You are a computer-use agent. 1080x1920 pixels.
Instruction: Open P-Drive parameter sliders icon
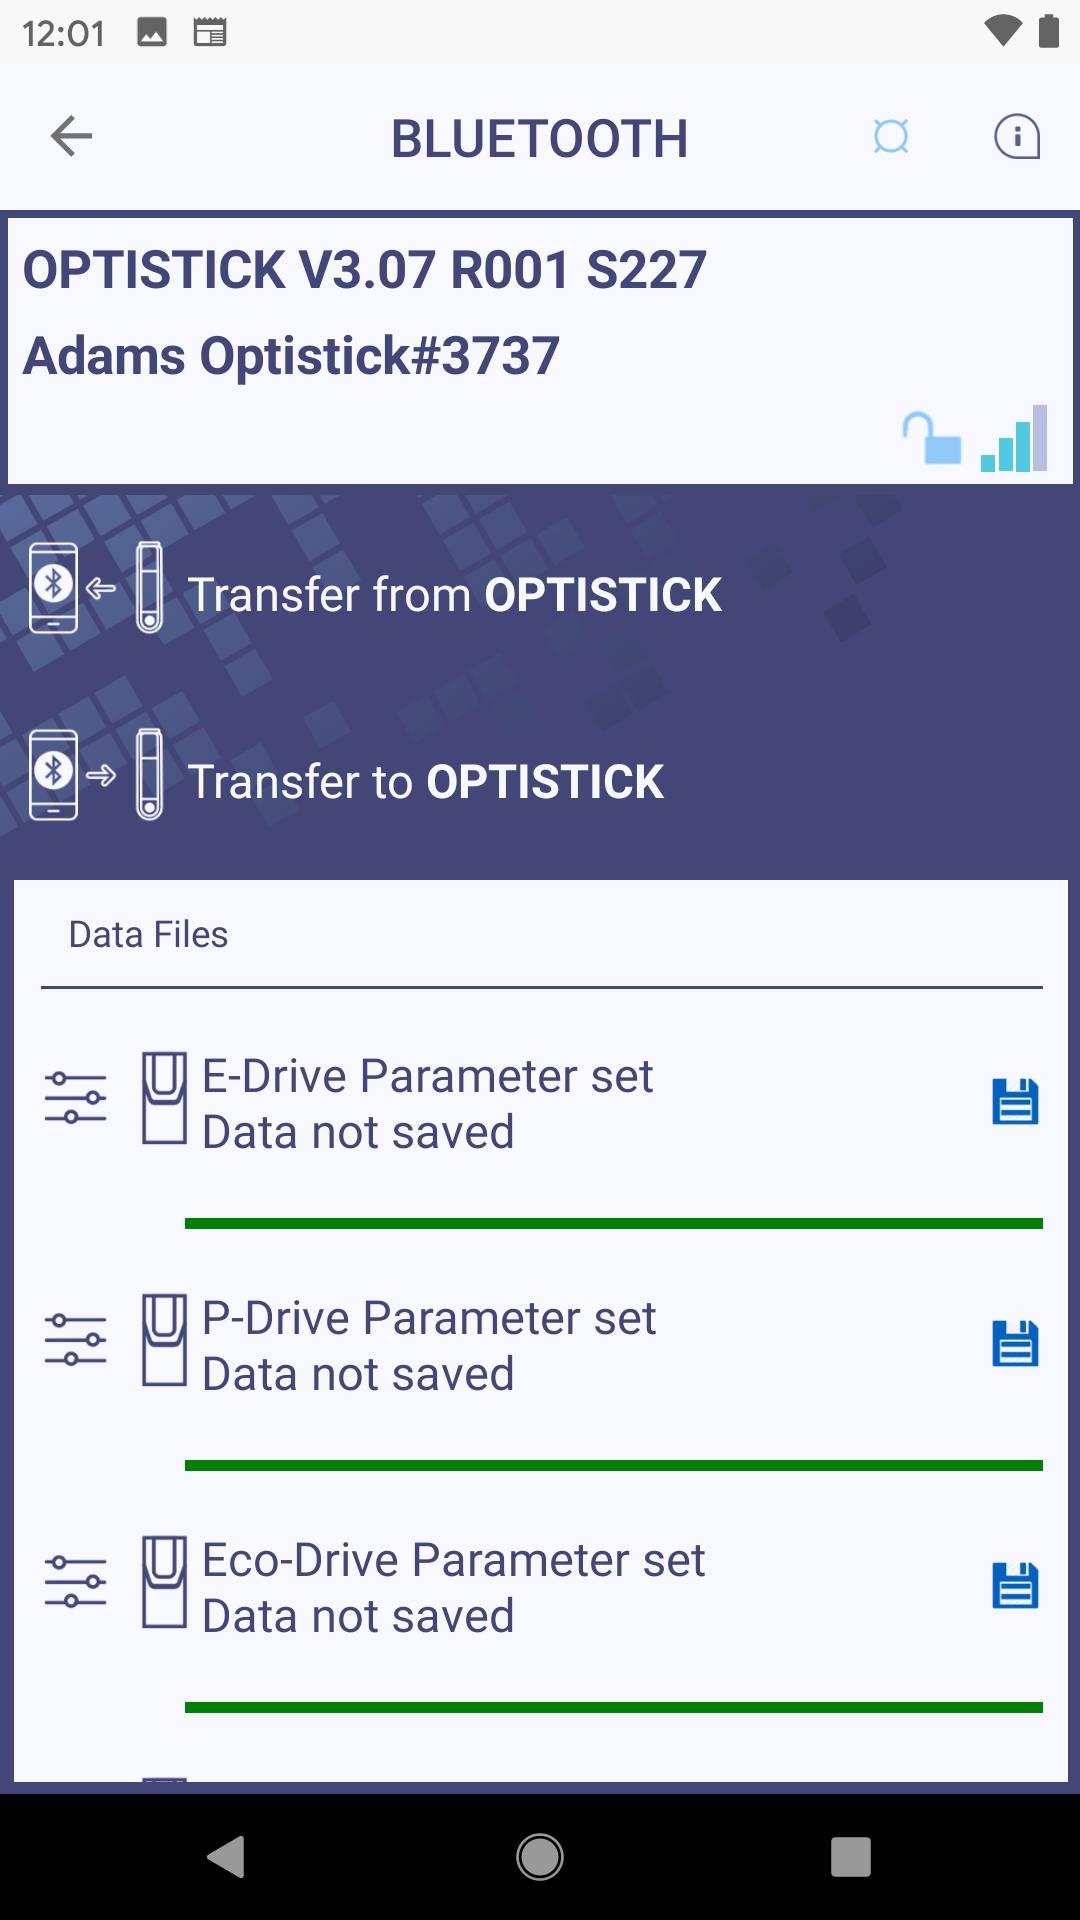point(76,1340)
